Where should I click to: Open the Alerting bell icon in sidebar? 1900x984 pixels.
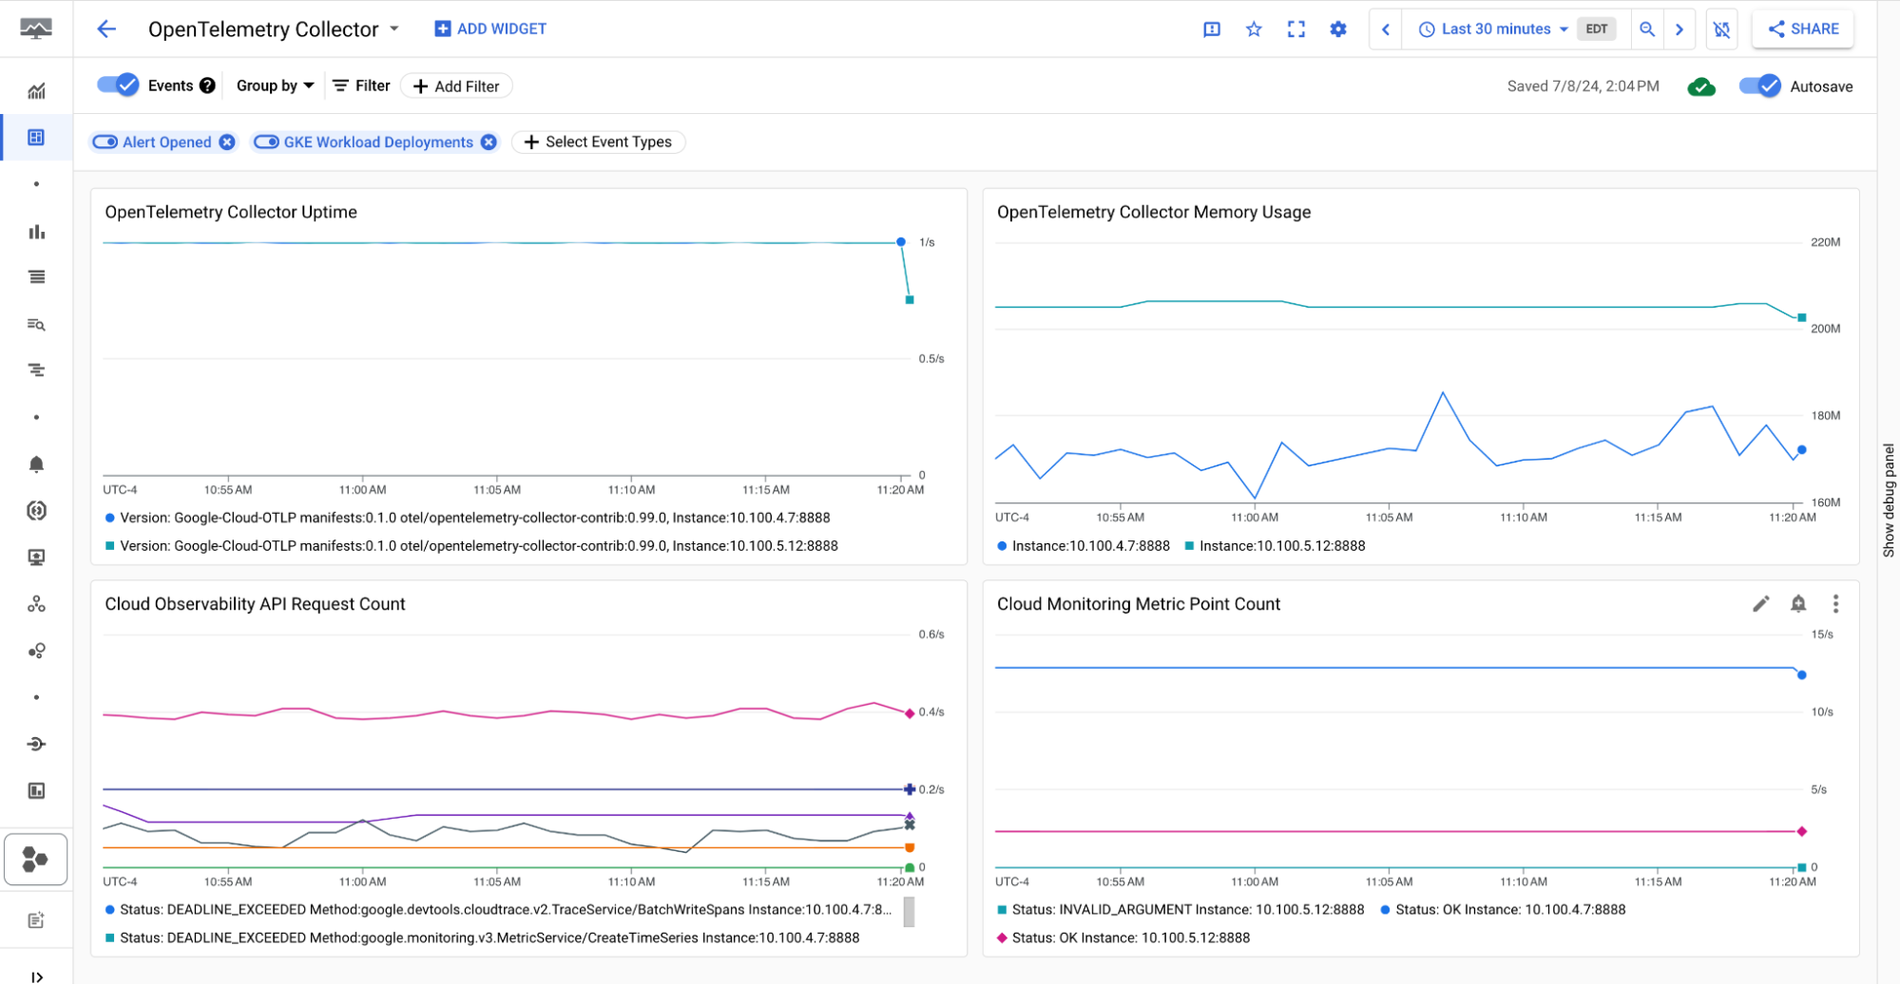36,464
